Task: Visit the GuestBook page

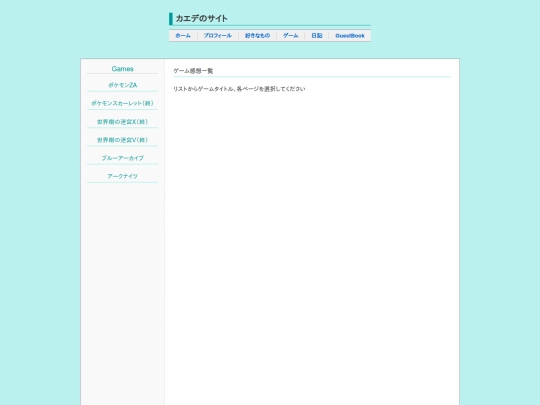Action: tap(350, 36)
